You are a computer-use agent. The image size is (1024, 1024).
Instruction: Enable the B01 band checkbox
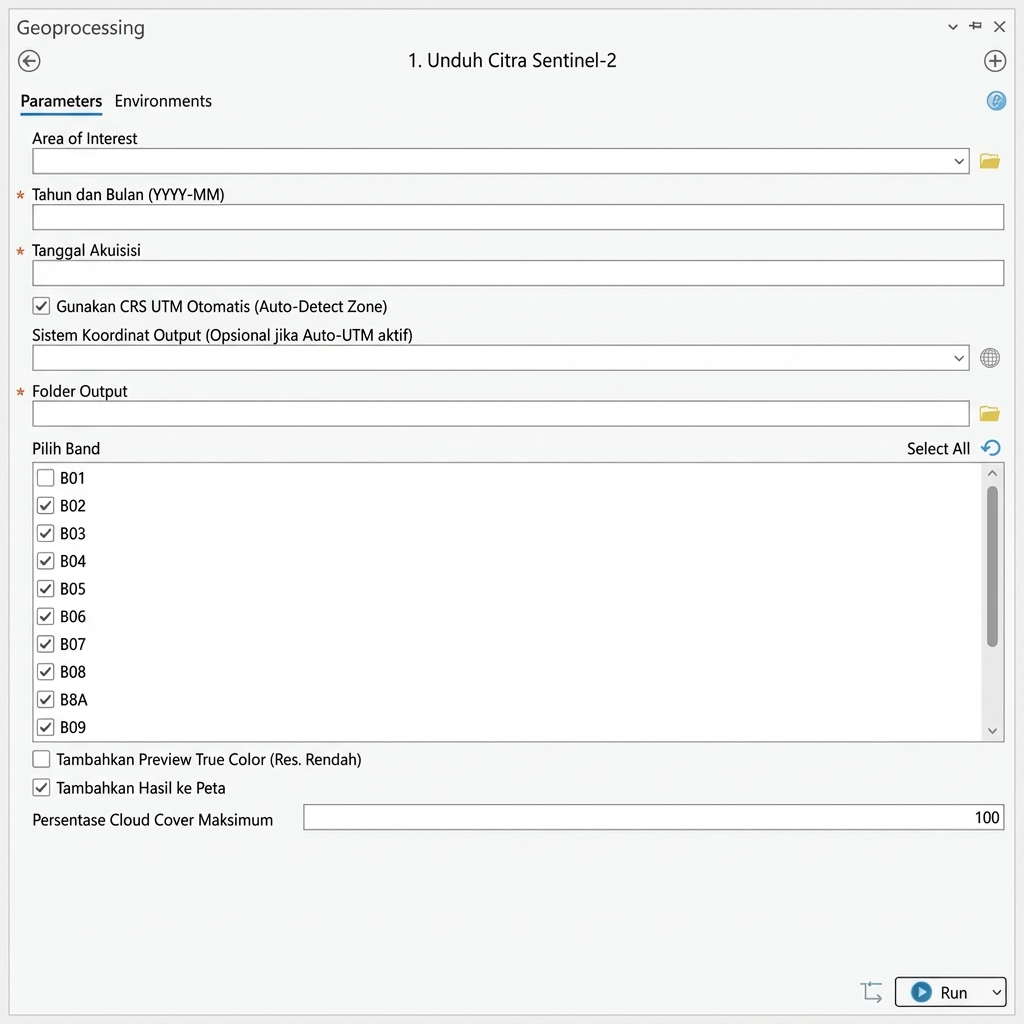pos(45,478)
